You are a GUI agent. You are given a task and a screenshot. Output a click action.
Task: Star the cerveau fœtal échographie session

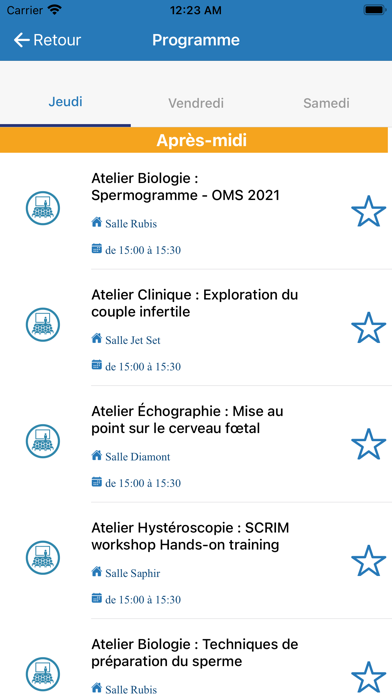click(x=368, y=444)
